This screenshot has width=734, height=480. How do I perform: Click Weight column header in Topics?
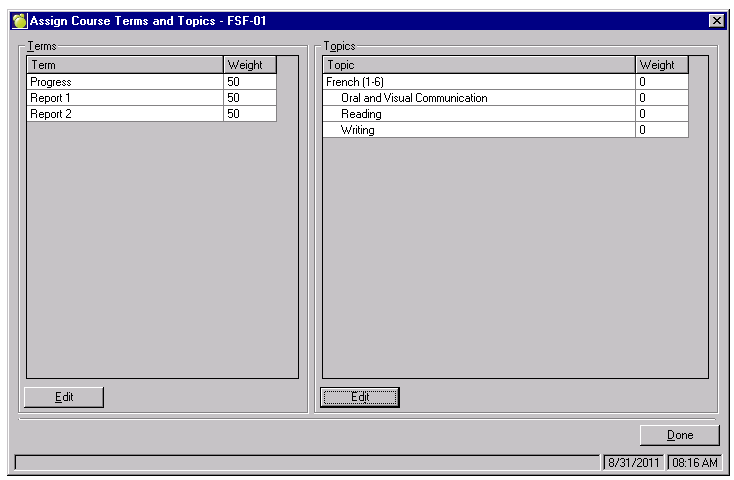tap(661, 65)
